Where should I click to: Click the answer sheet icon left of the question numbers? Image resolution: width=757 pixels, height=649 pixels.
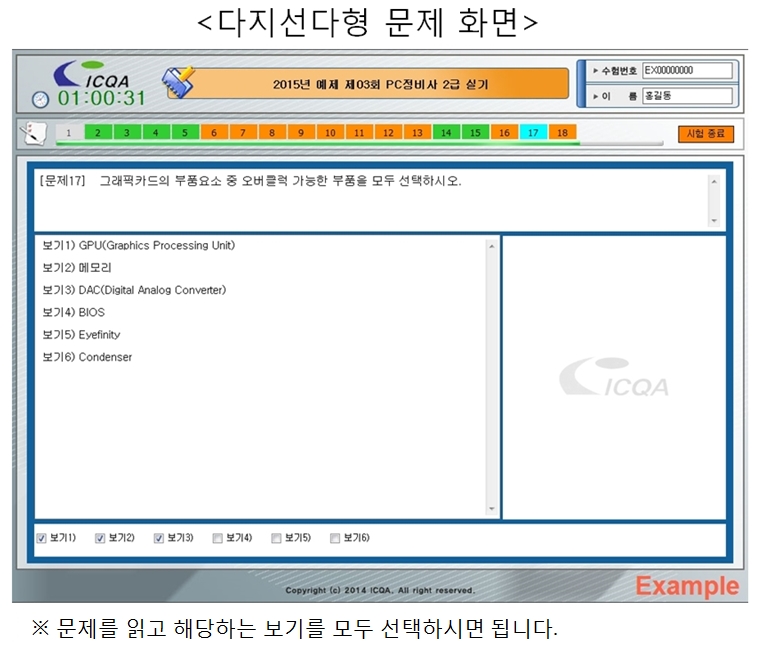click(x=33, y=132)
